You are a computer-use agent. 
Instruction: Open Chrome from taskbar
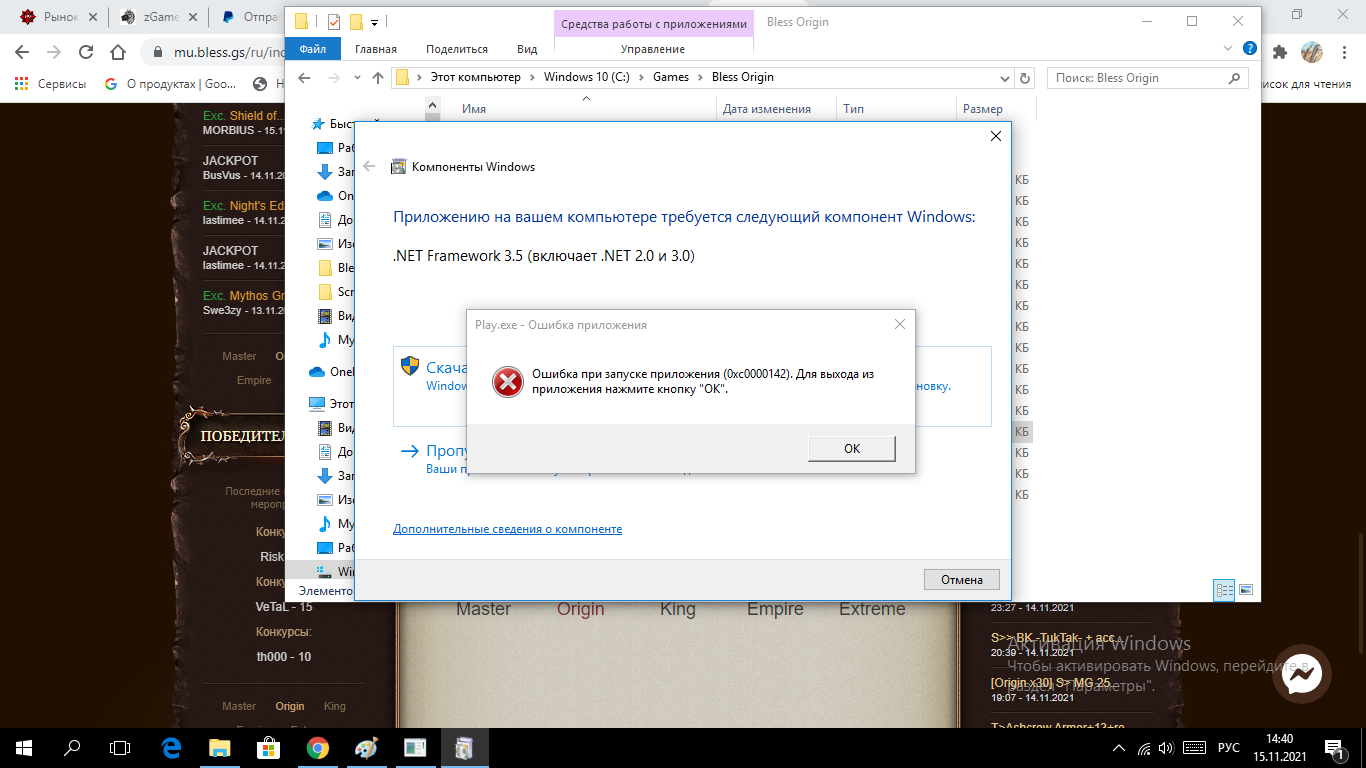point(317,747)
